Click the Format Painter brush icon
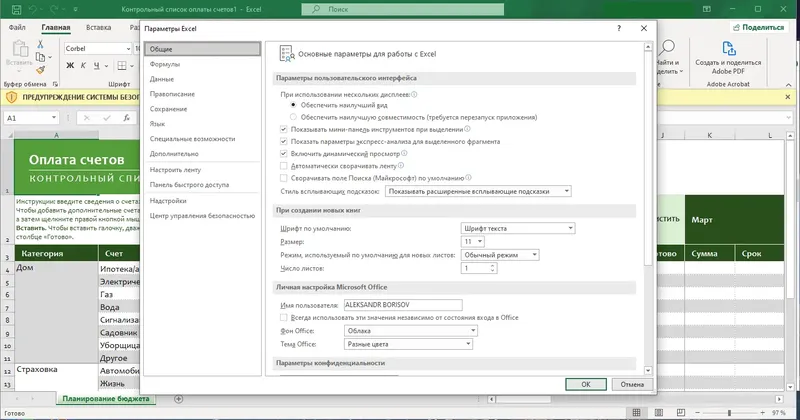The image size is (800, 420). [x=40, y=69]
